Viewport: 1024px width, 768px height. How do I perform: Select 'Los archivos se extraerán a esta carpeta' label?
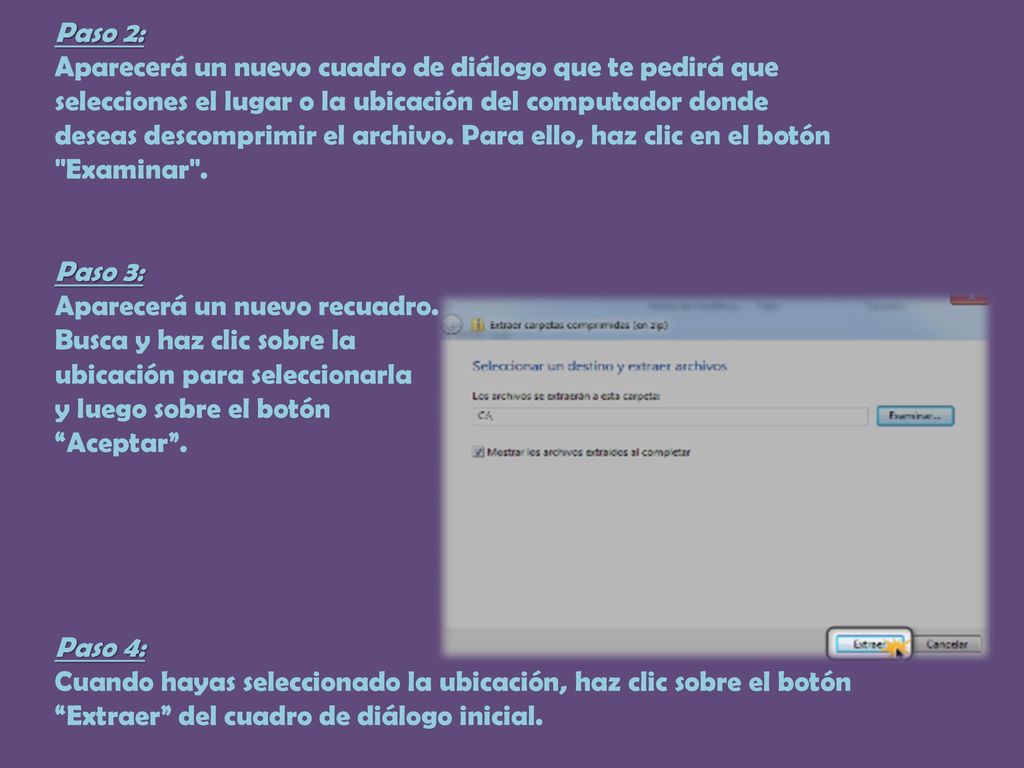pos(566,396)
